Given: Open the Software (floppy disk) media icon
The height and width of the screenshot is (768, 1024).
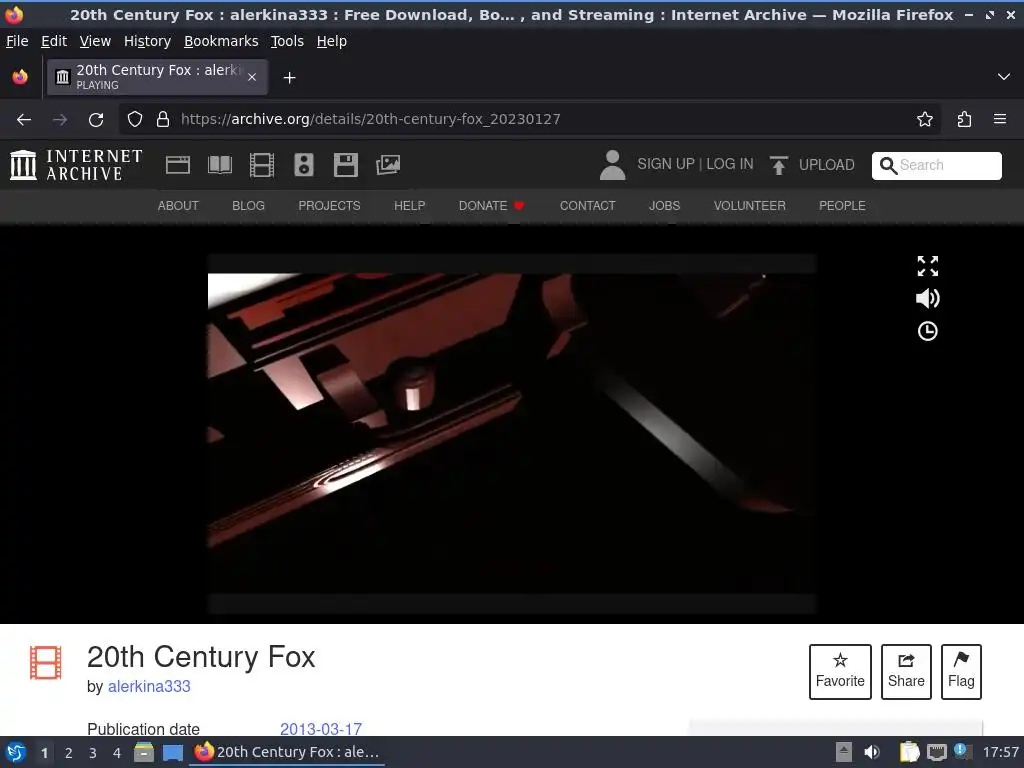Looking at the screenshot, I should pos(345,165).
